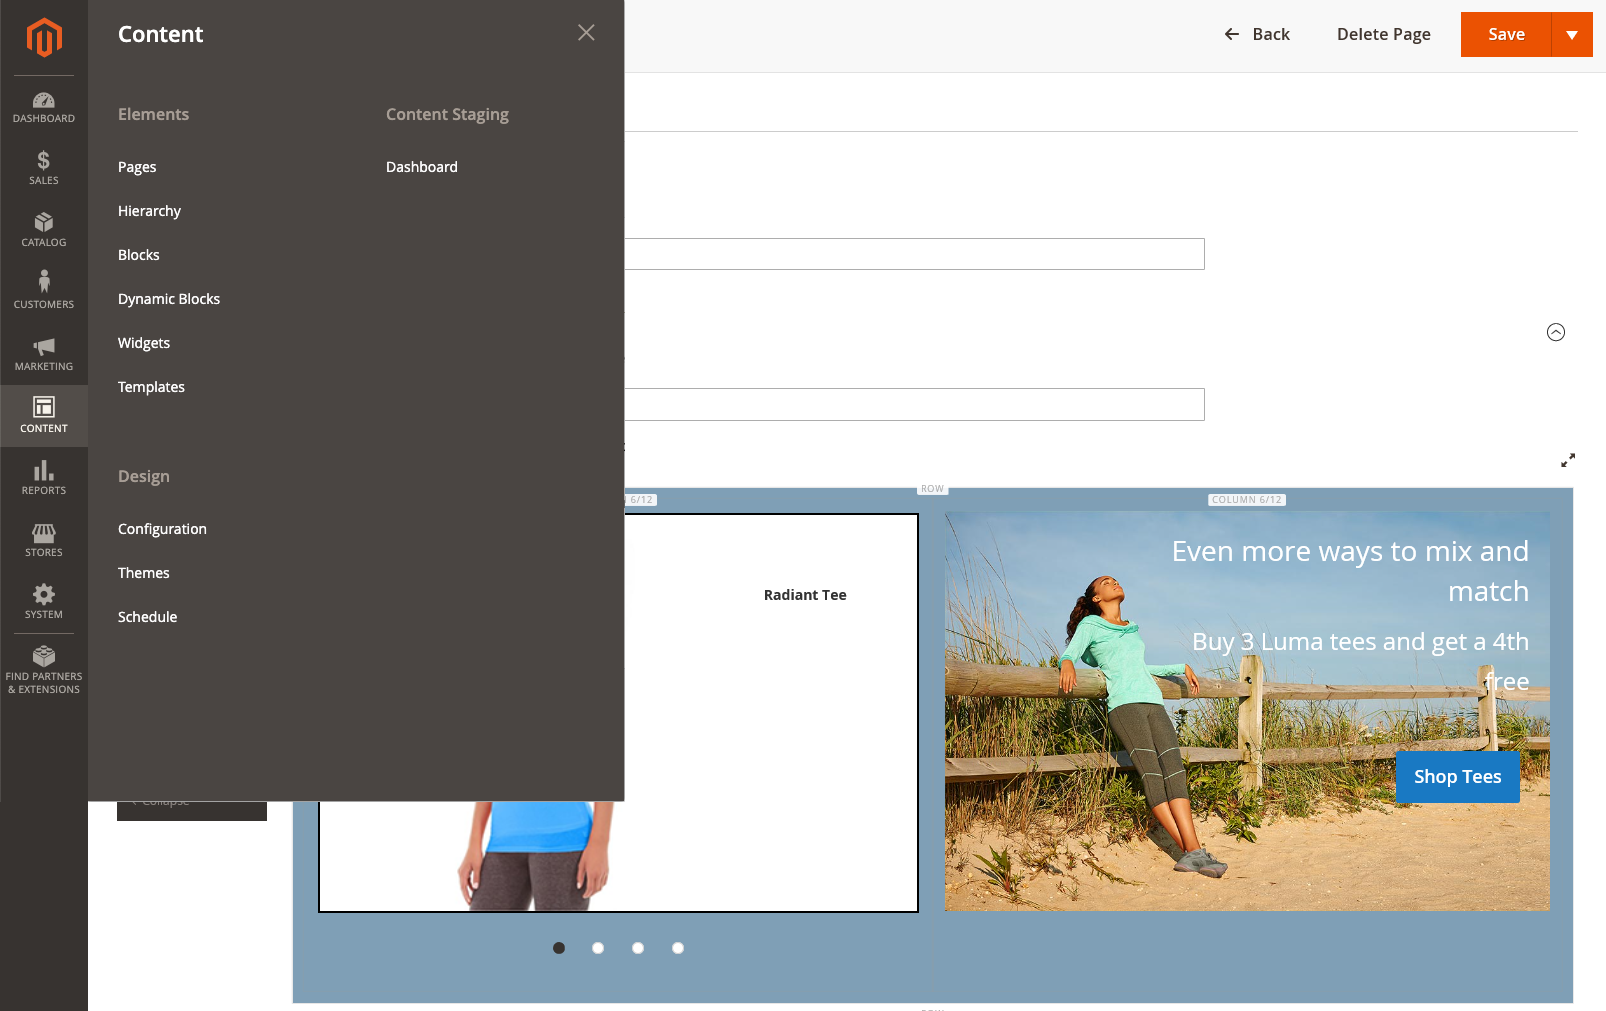Click the lower text input field
1606x1011 pixels.
point(914,404)
